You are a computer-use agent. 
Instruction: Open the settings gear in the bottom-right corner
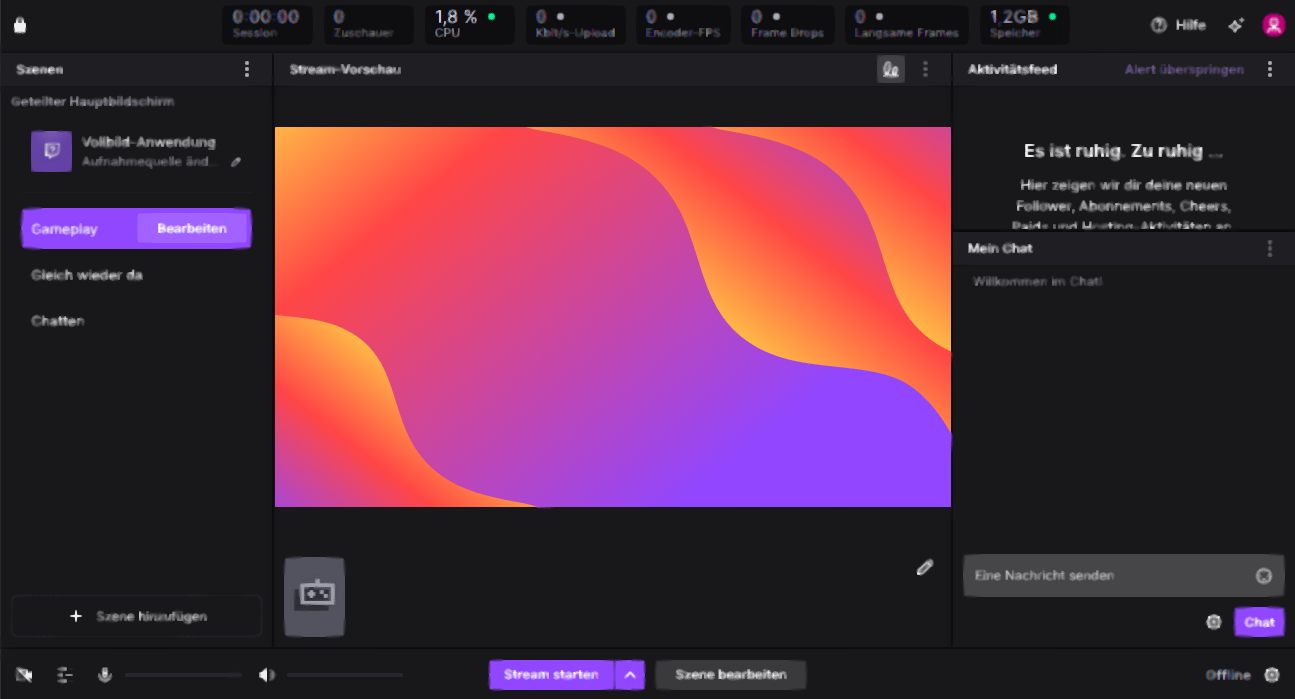1272,675
